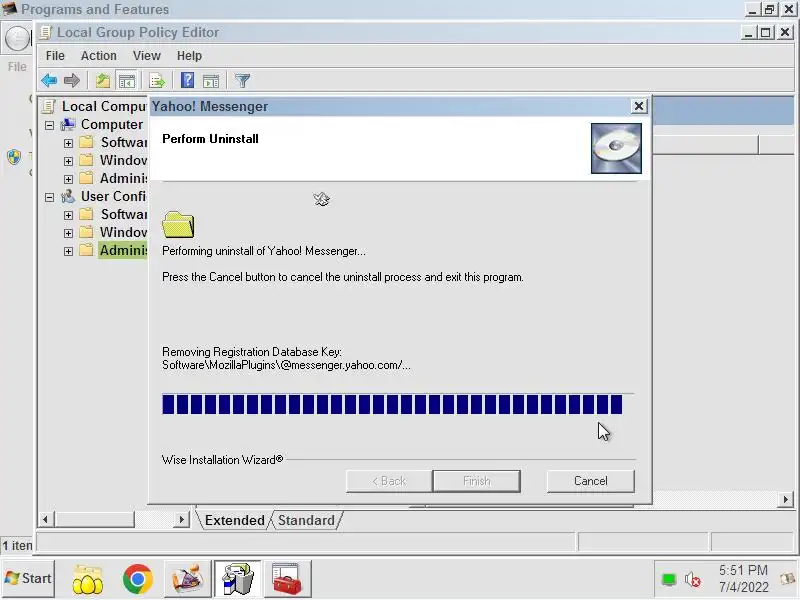
Task: Click the left arrow of the tree scrollbar
Action: click(45, 520)
